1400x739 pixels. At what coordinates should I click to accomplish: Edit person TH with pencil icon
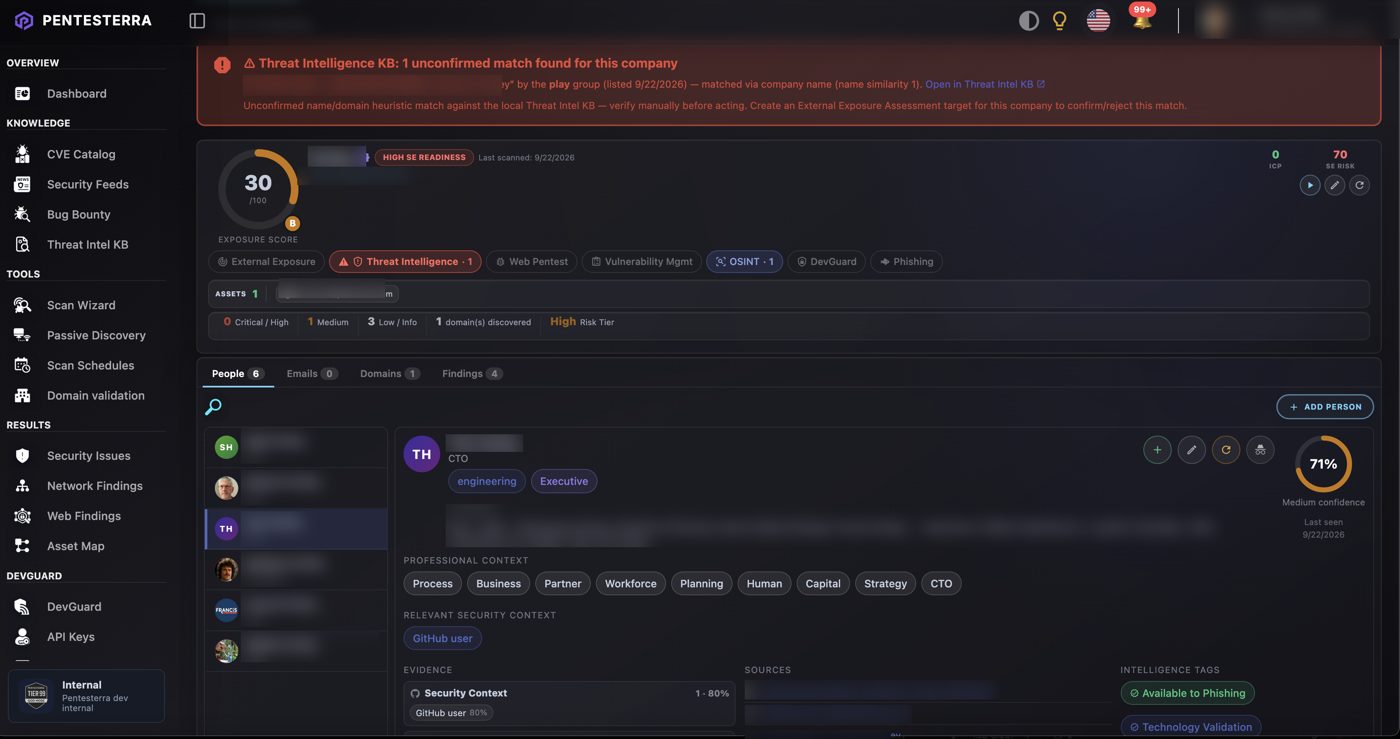1191,450
